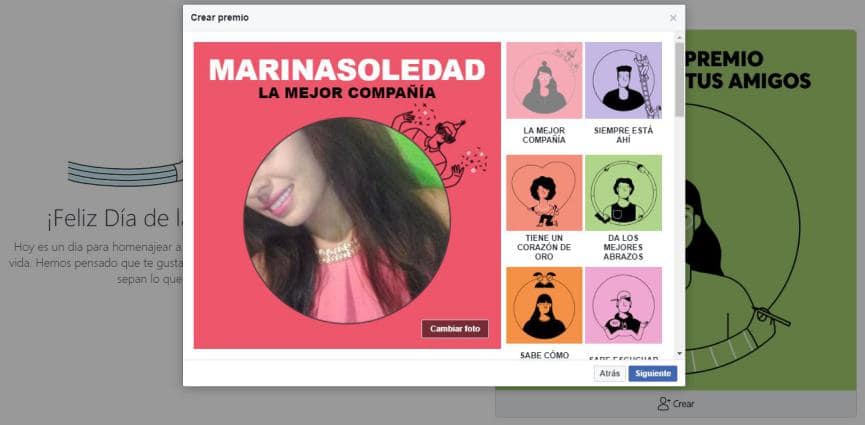Click the "MARINASOLEDAD" name on the award preview

point(347,70)
